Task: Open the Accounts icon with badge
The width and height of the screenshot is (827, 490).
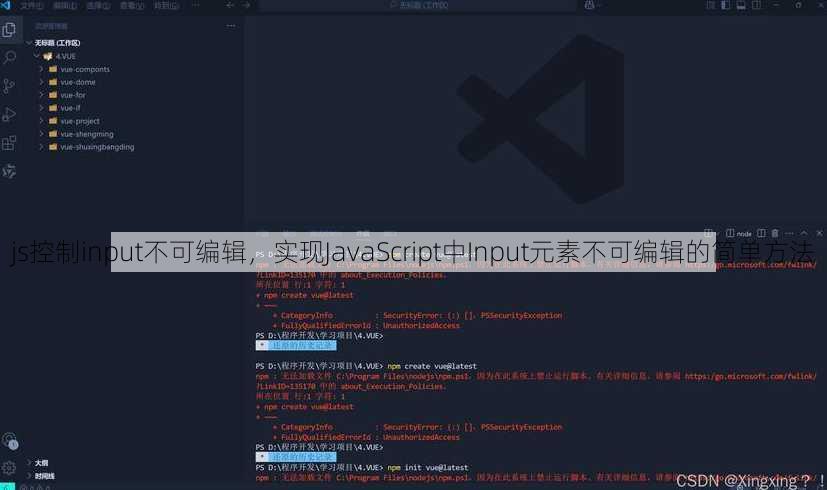Action: point(9,440)
